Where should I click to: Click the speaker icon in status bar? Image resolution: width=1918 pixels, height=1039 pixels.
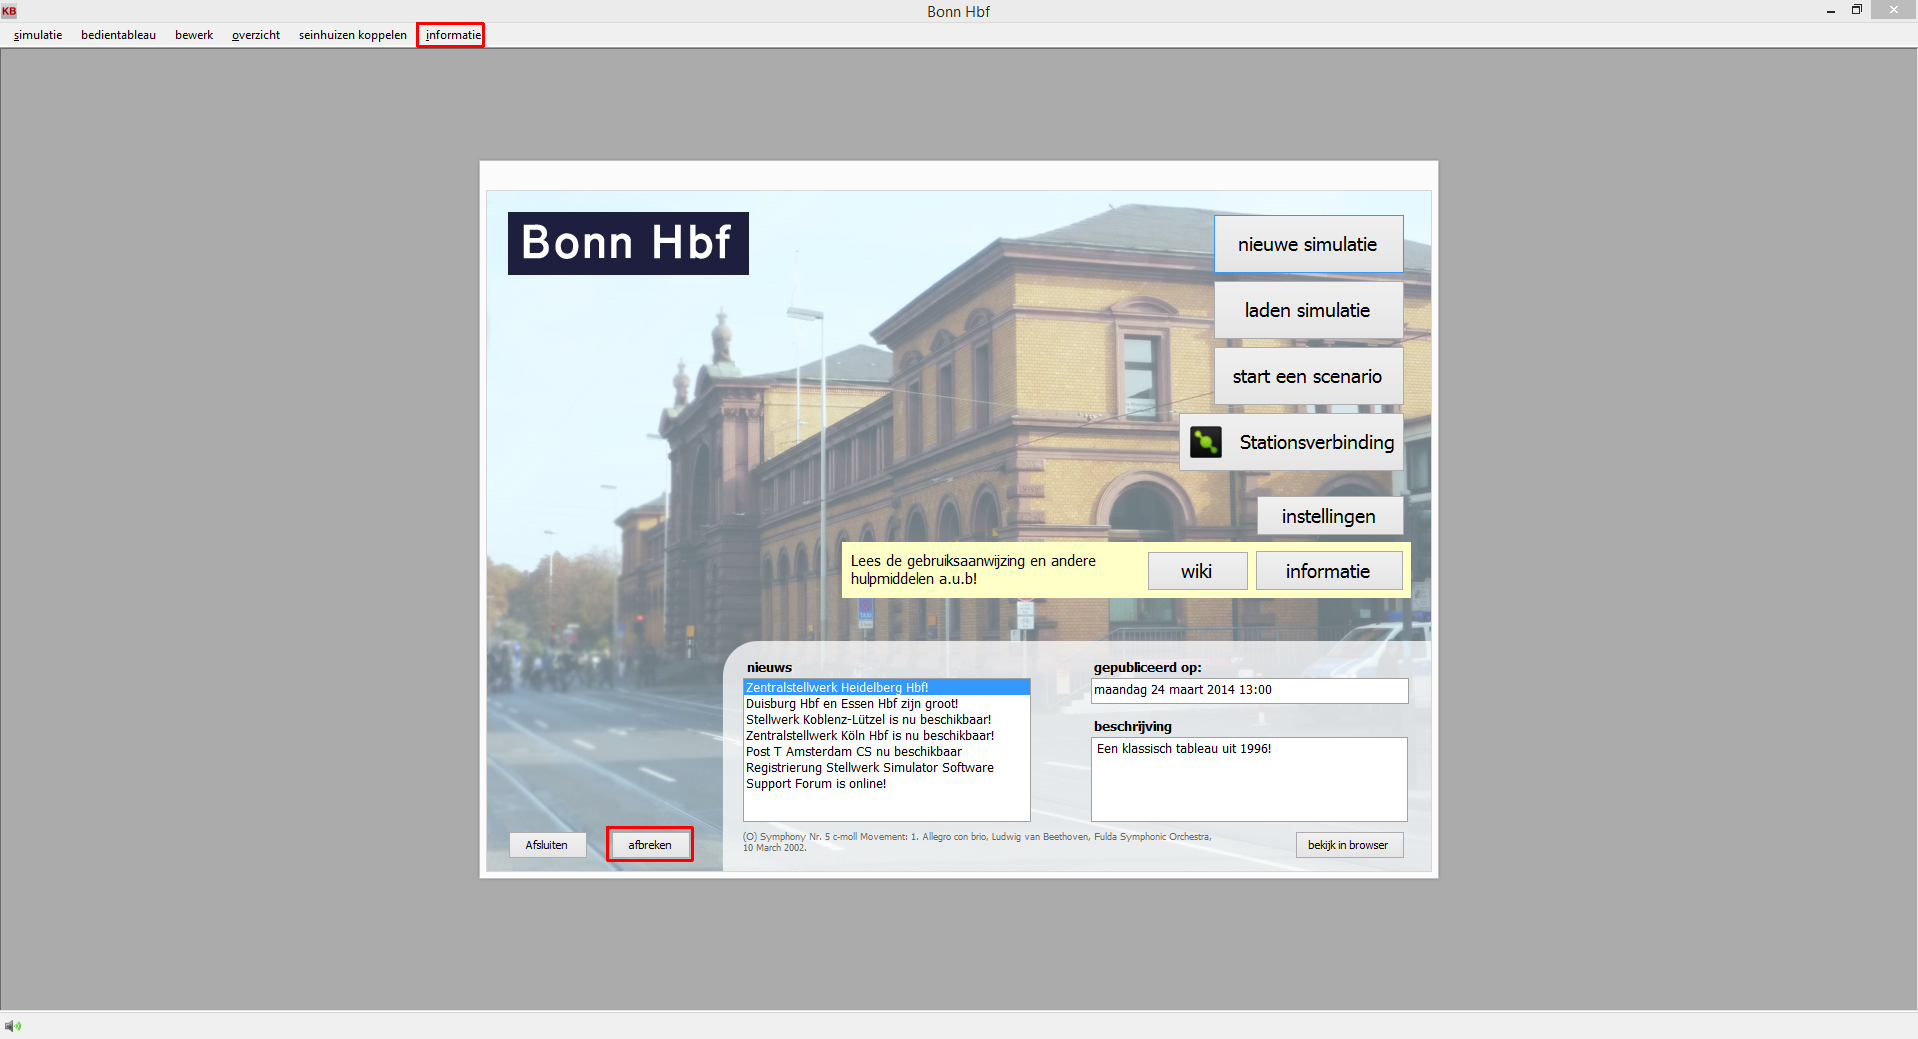click(x=12, y=1026)
